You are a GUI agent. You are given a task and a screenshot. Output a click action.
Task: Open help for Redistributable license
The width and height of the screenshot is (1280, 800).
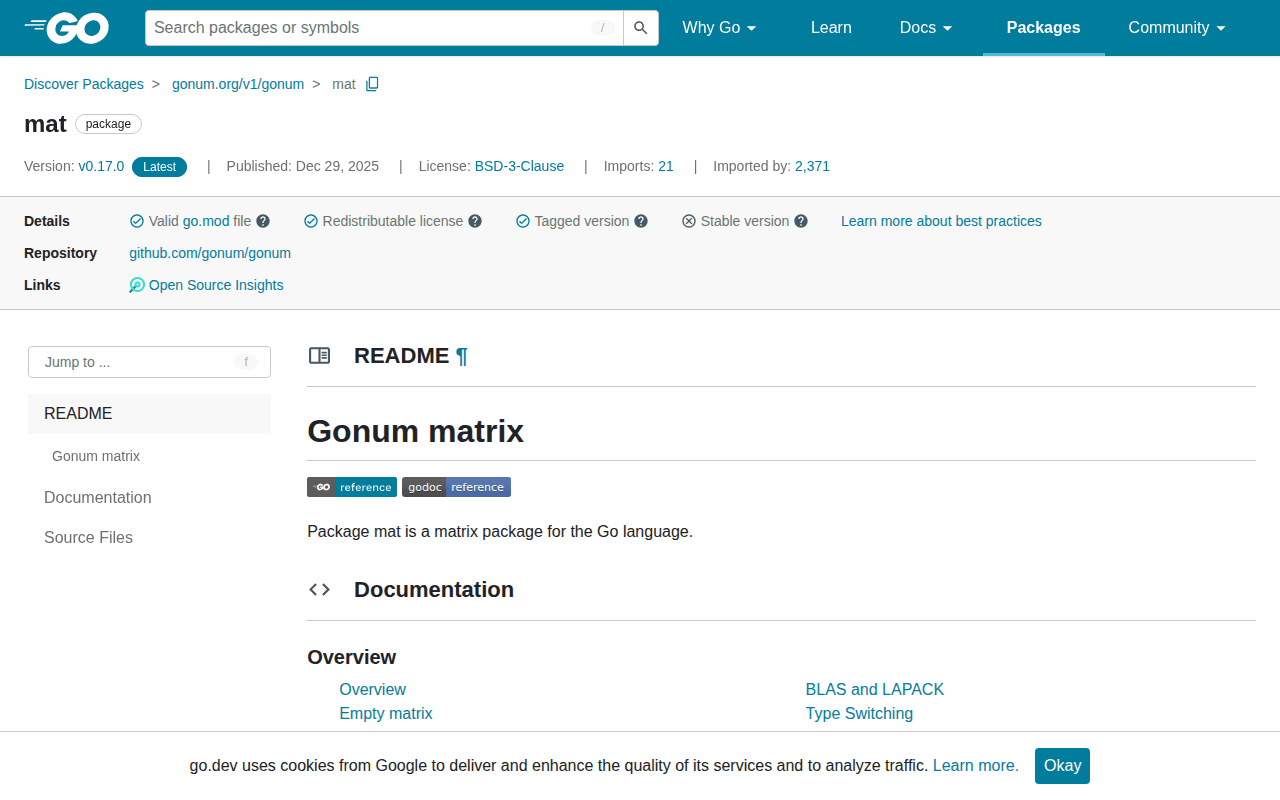(475, 221)
